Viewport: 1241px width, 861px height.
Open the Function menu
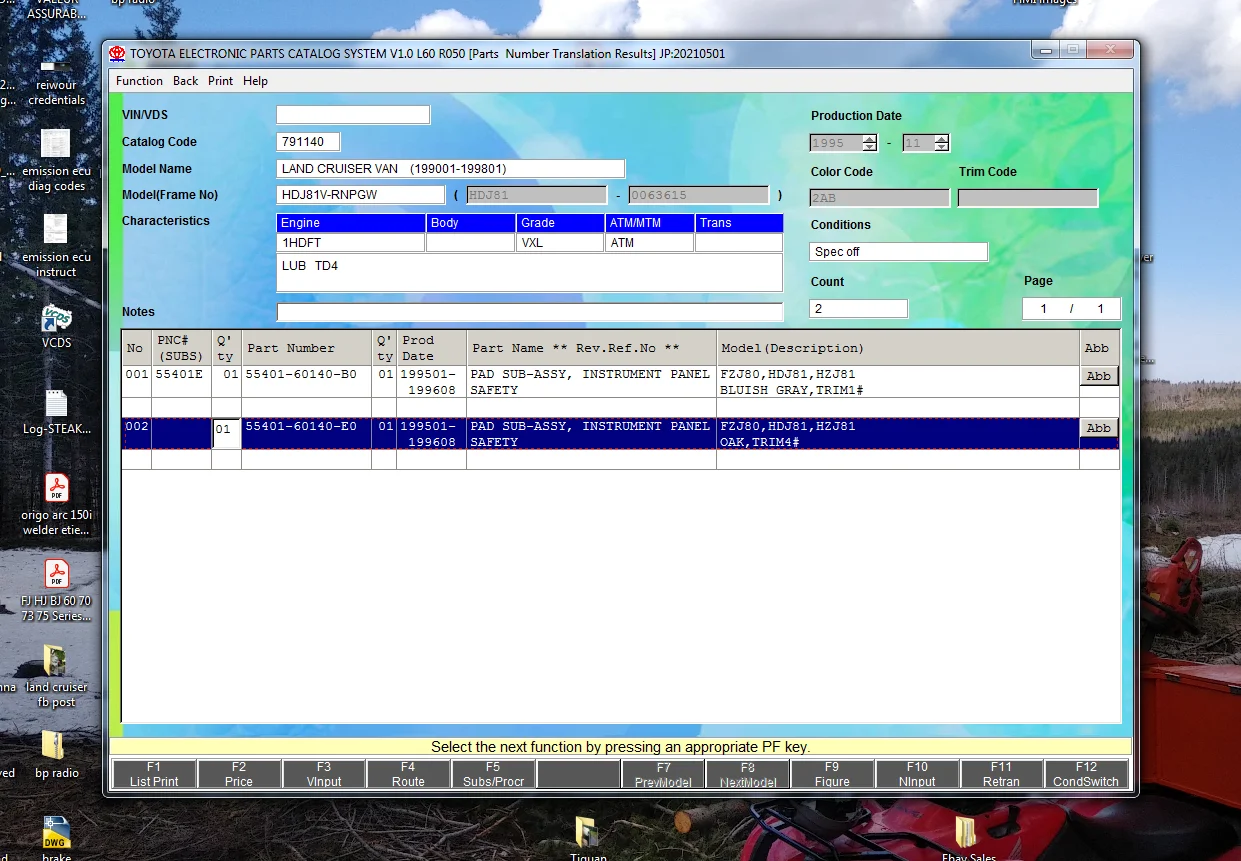[139, 81]
